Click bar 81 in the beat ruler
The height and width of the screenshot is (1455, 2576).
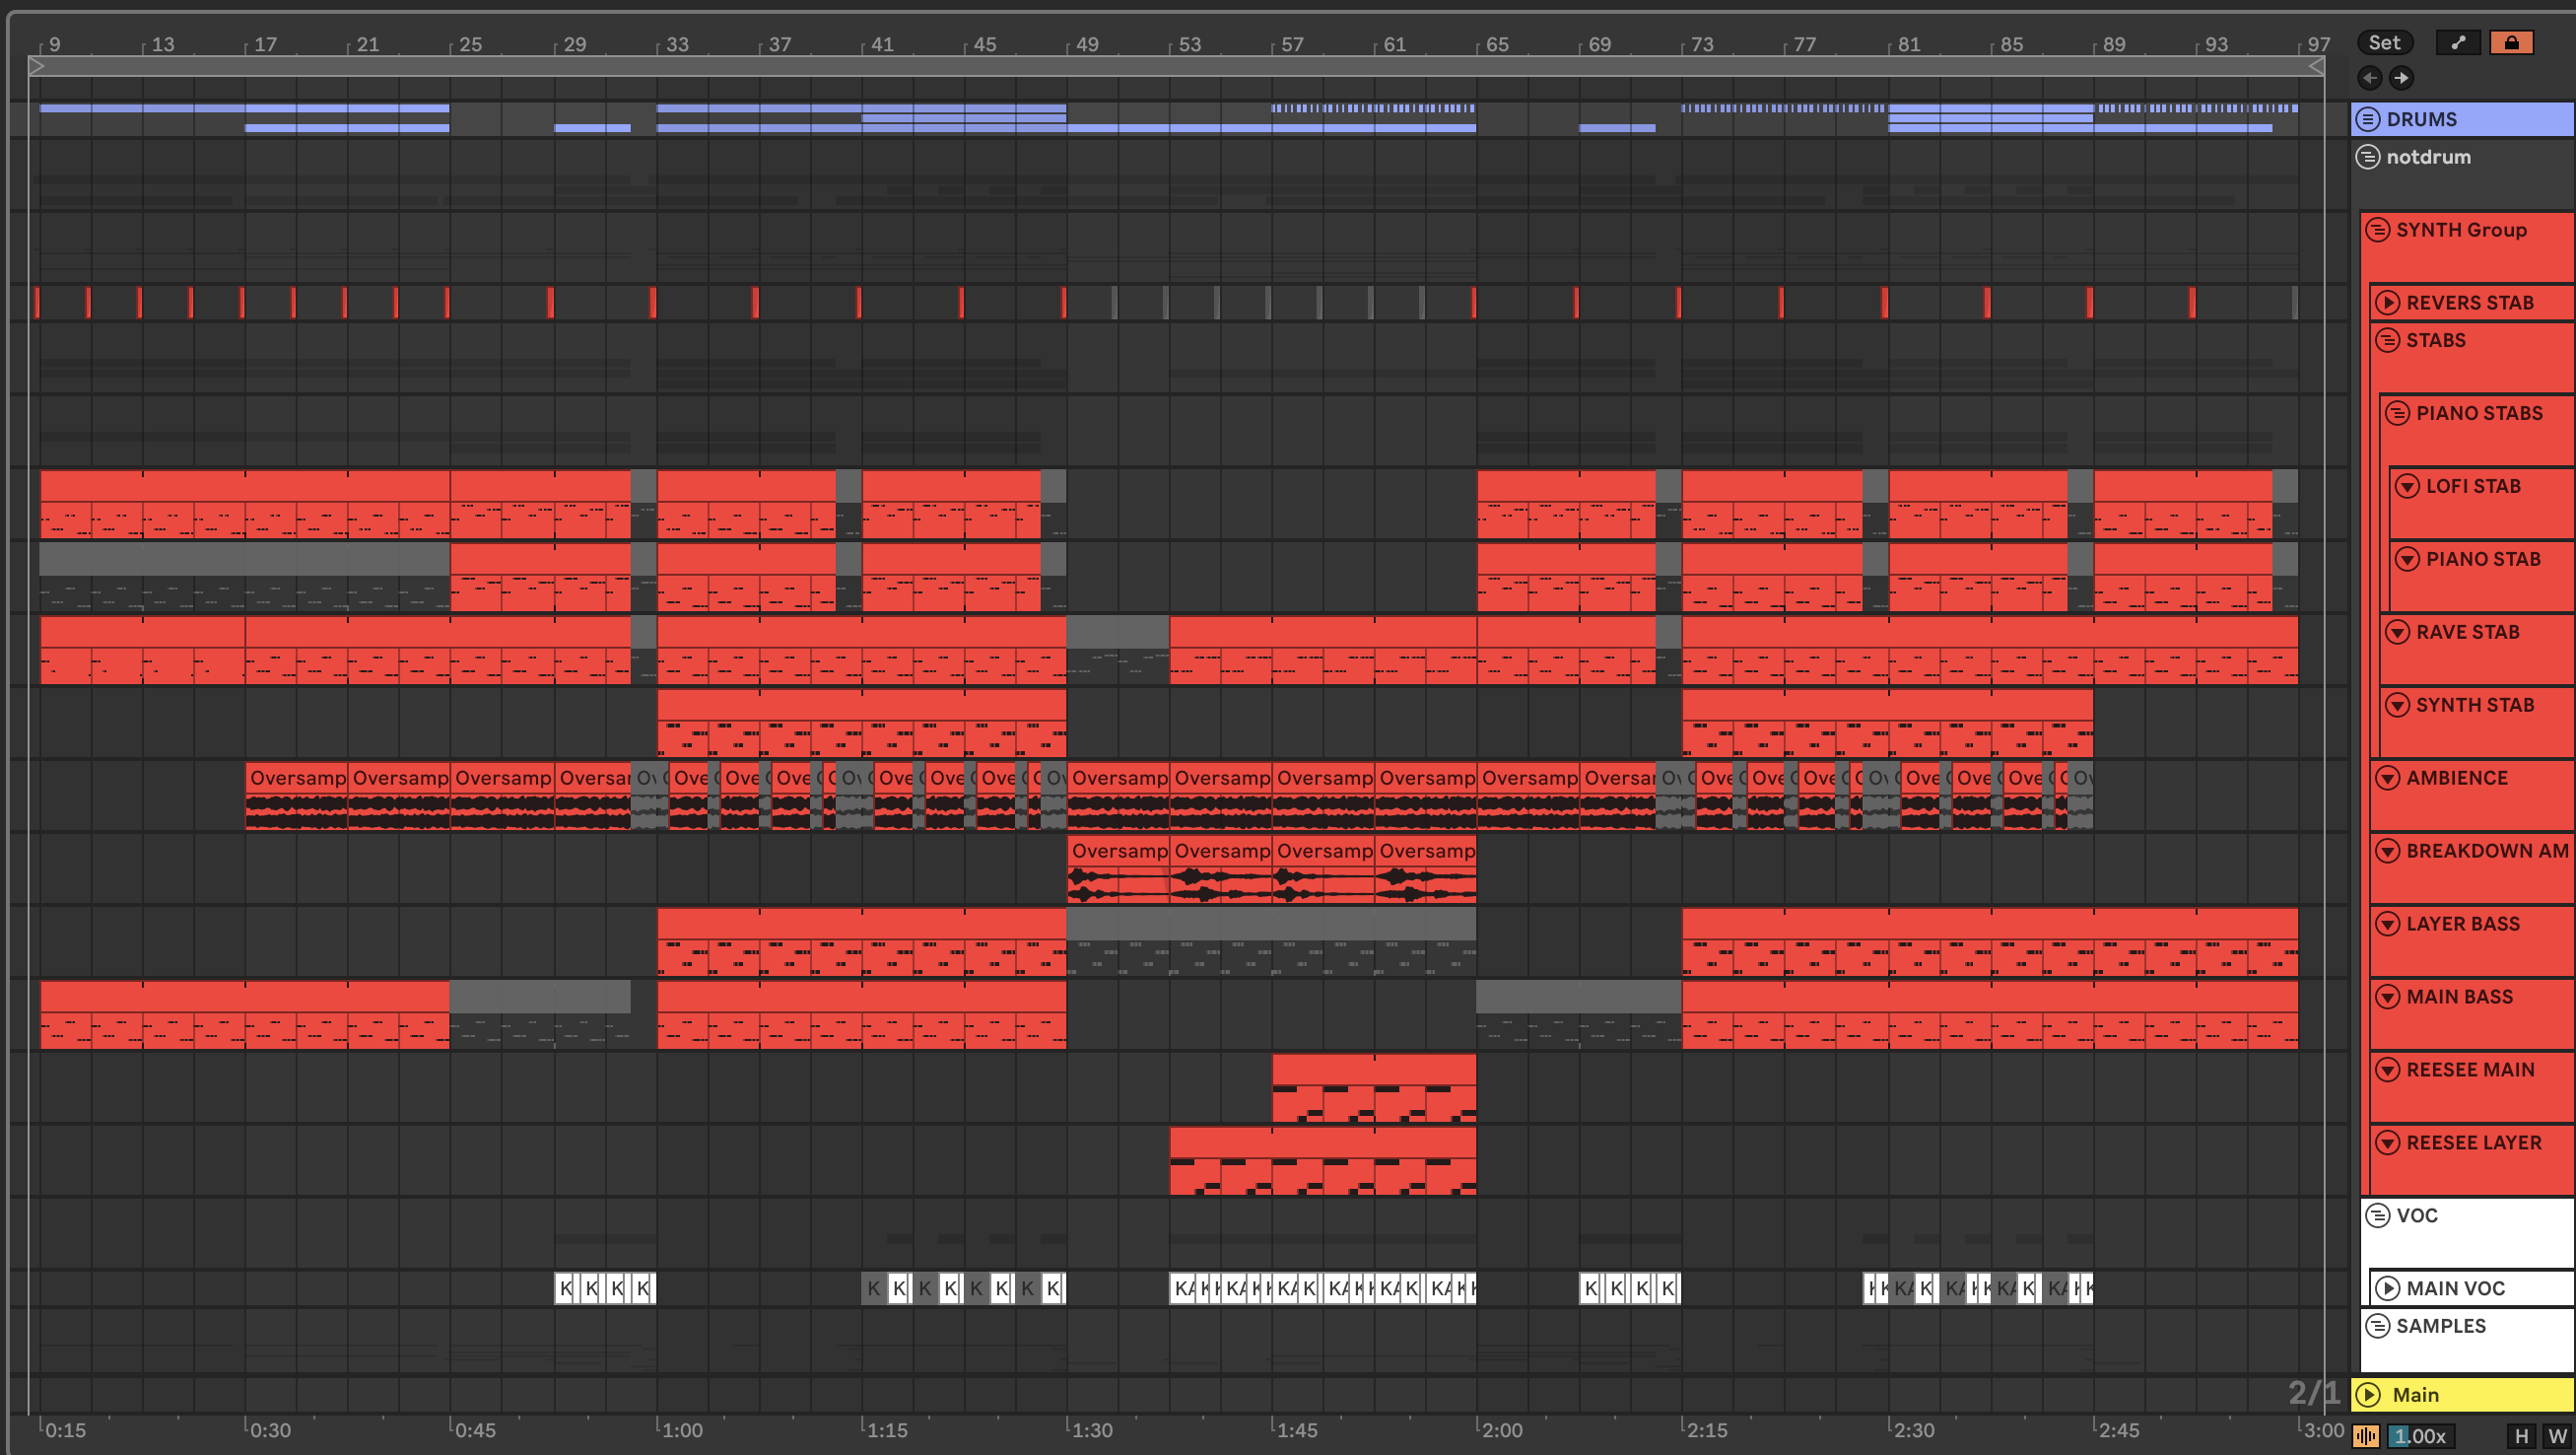pyautogui.click(x=1909, y=44)
